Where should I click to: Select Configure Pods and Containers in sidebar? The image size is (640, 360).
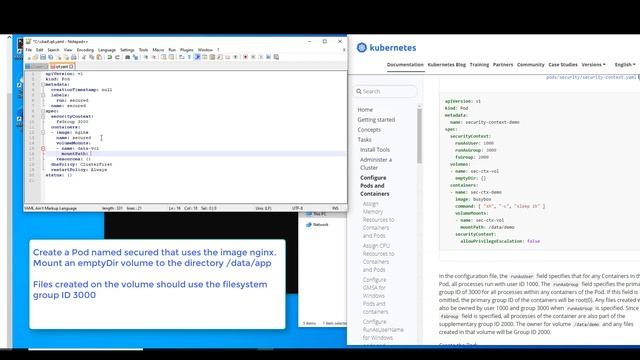[374, 186]
